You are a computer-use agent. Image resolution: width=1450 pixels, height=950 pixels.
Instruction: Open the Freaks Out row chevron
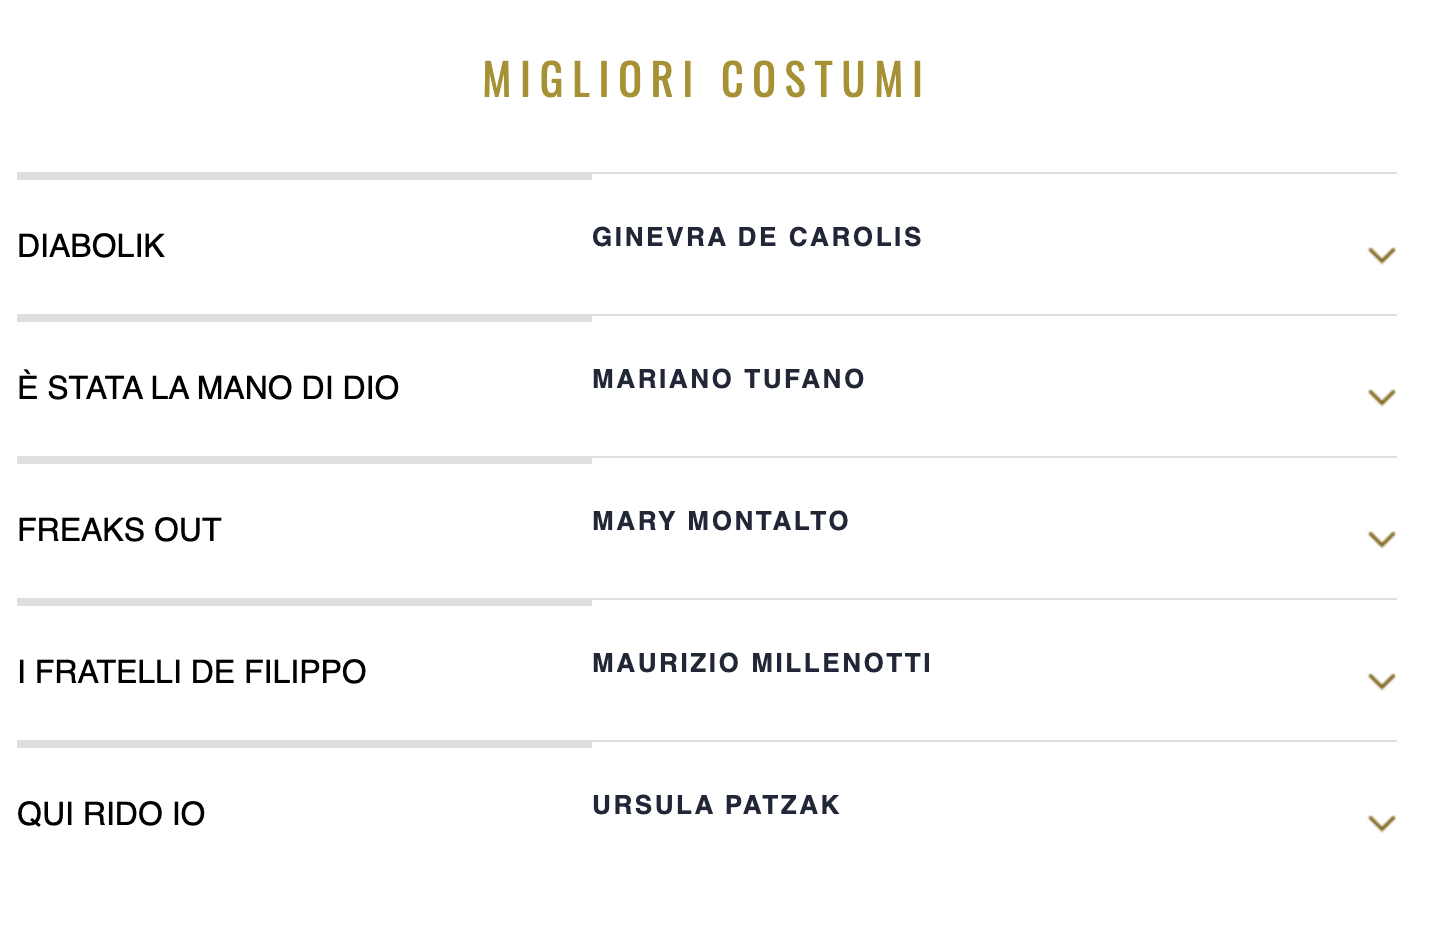pyautogui.click(x=1381, y=539)
